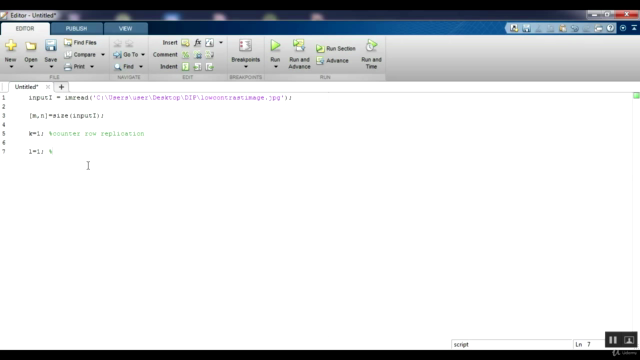This screenshot has height=360, width=640.
Task: Minimize the toolstrip with collapse arrow
Action: pos(634,28)
